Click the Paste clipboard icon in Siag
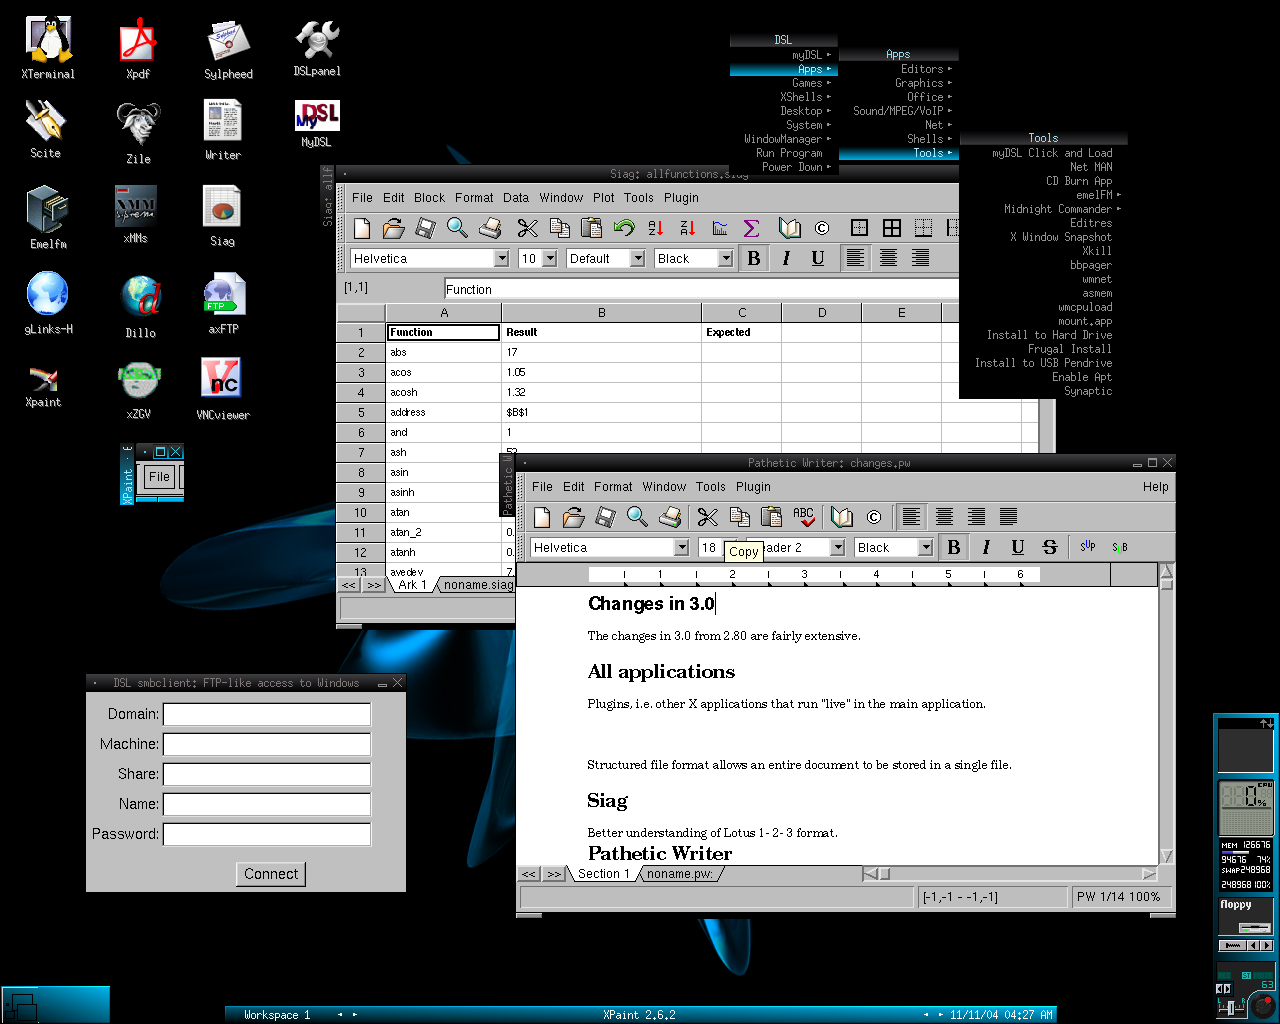 (x=591, y=228)
